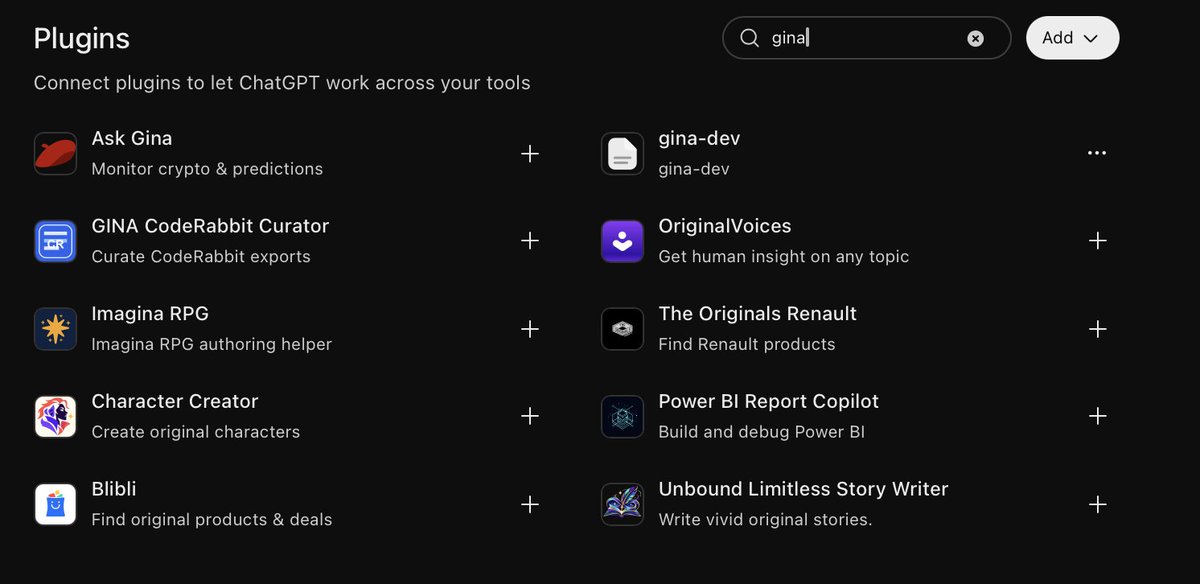The height and width of the screenshot is (584, 1200).
Task: Click the Blibli shopping bag icon
Action: pyautogui.click(x=56, y=504)
